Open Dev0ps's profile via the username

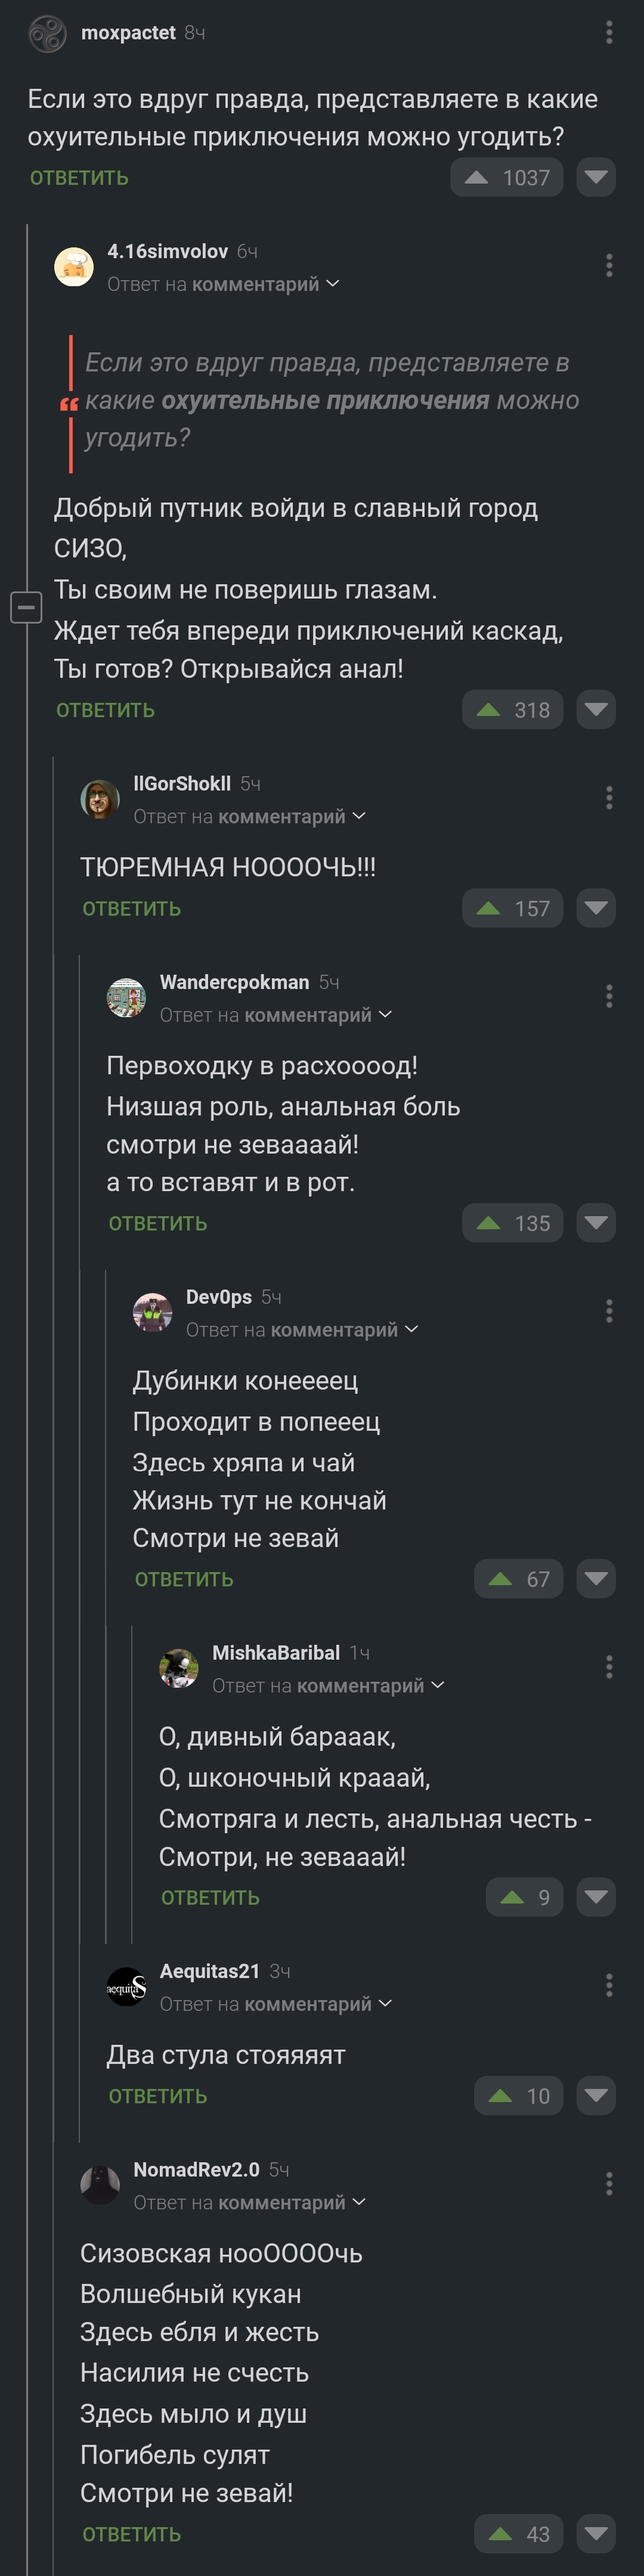(x=218, y=1297)
